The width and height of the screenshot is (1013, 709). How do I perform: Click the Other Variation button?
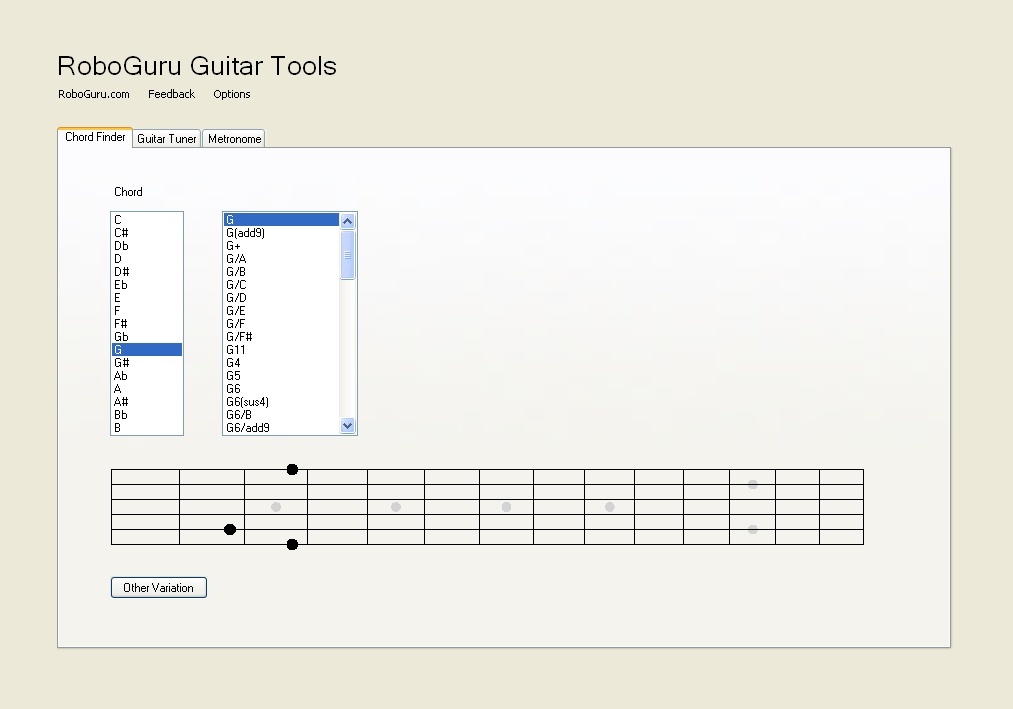point(158,587)
